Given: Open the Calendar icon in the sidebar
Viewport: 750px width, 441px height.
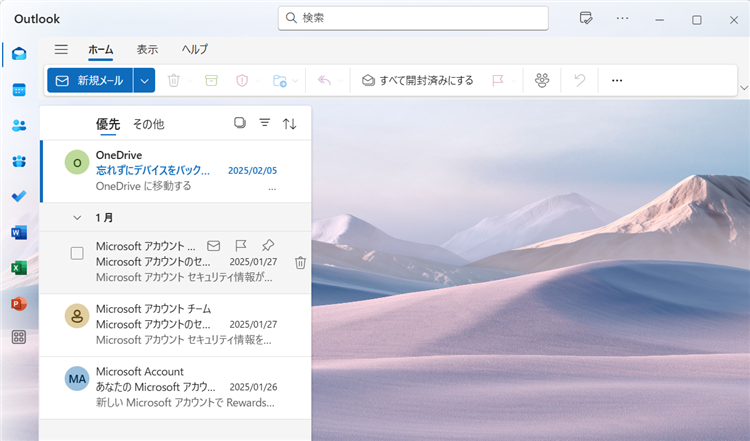Looking at the screenshot, I should [x=19, y=90].
